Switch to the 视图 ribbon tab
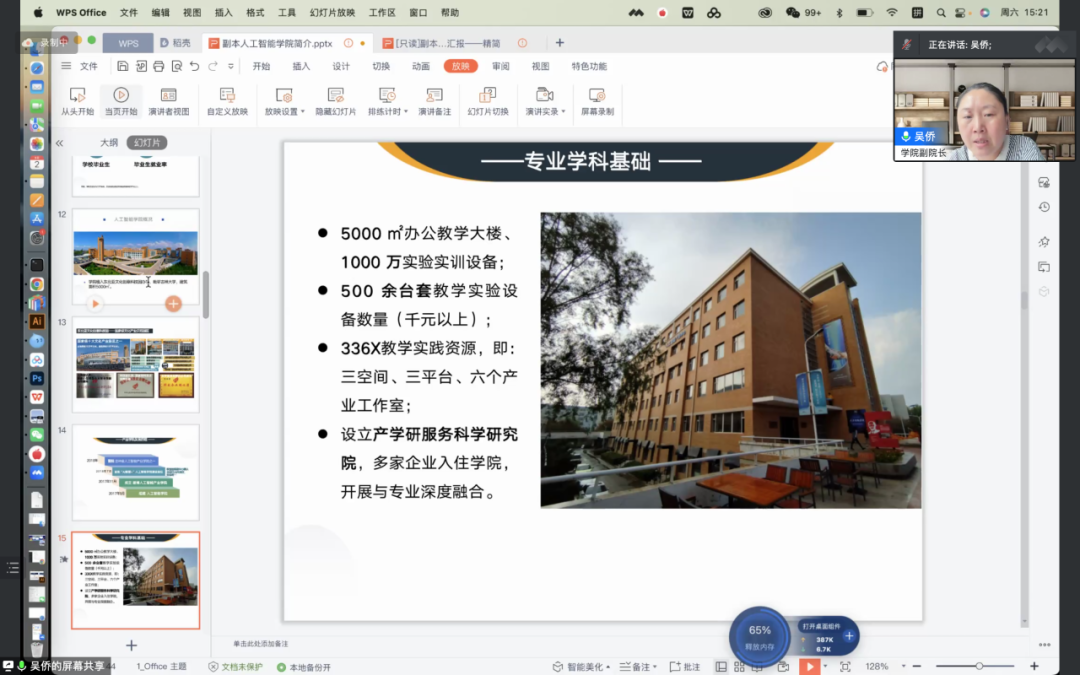1080x675 pixels. click(541, 66)
